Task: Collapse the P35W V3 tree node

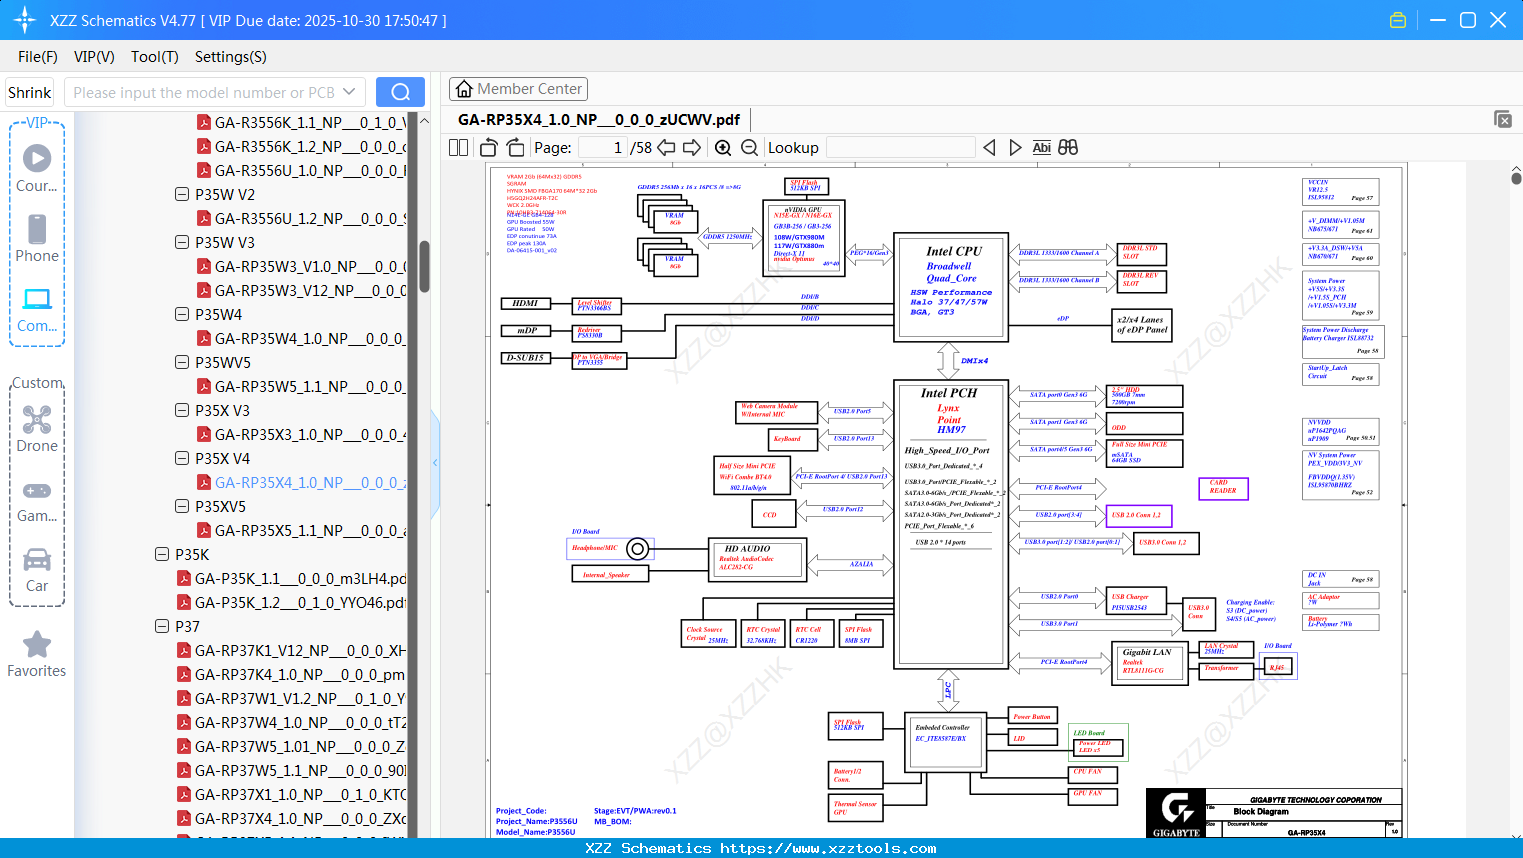Action: [x=182, y=242]
